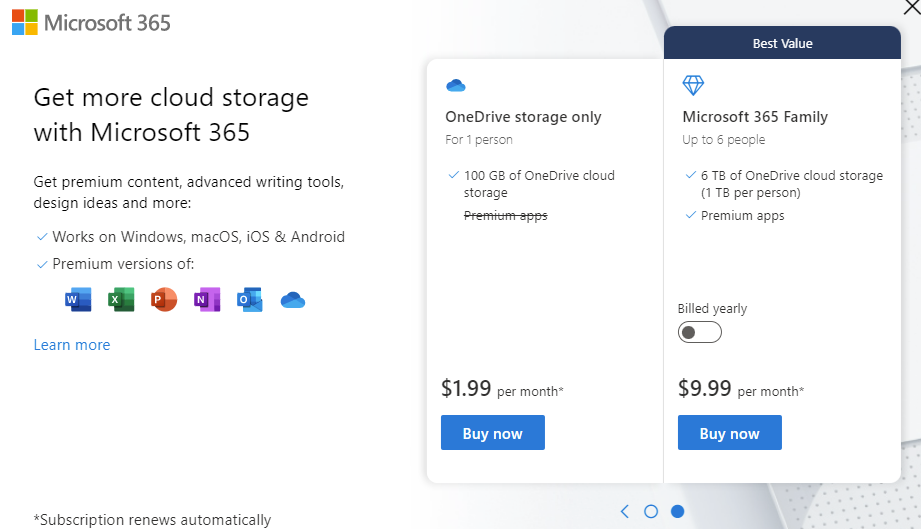Close the Microsoft 365 offer dialog
Screen dimensions: 921x529
912,6
